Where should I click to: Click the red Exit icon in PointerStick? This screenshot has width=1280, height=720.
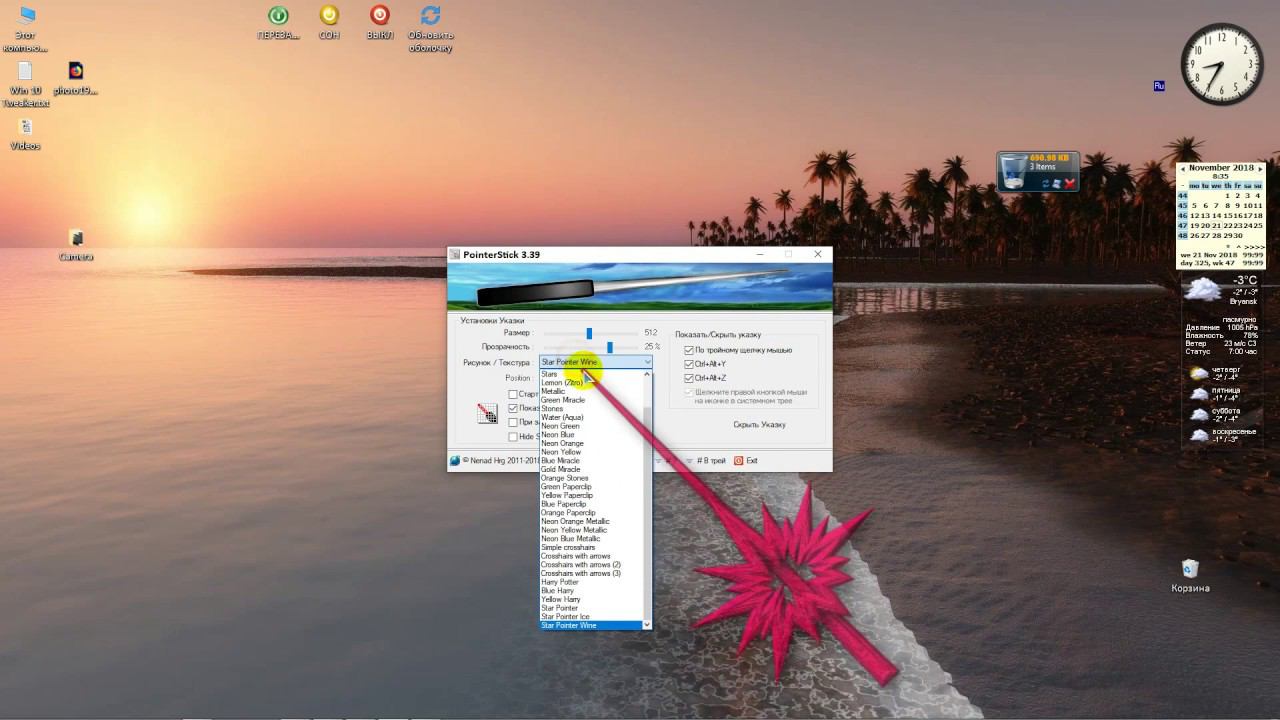[x=739, y=461]
